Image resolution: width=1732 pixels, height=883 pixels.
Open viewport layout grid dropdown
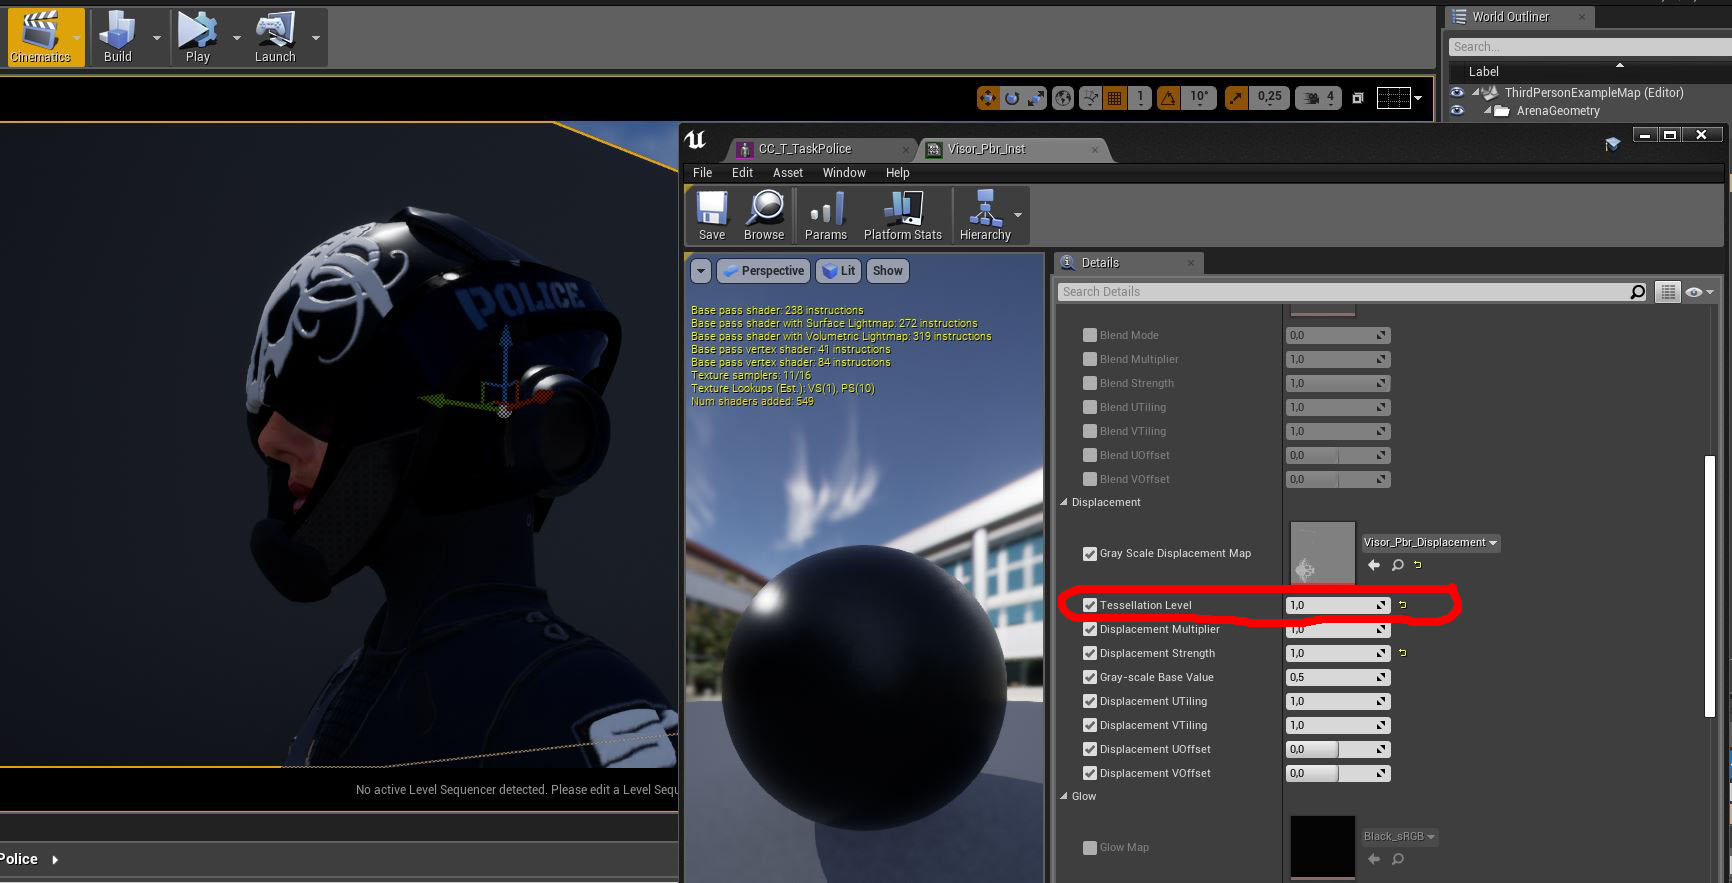click(1399, 98)
